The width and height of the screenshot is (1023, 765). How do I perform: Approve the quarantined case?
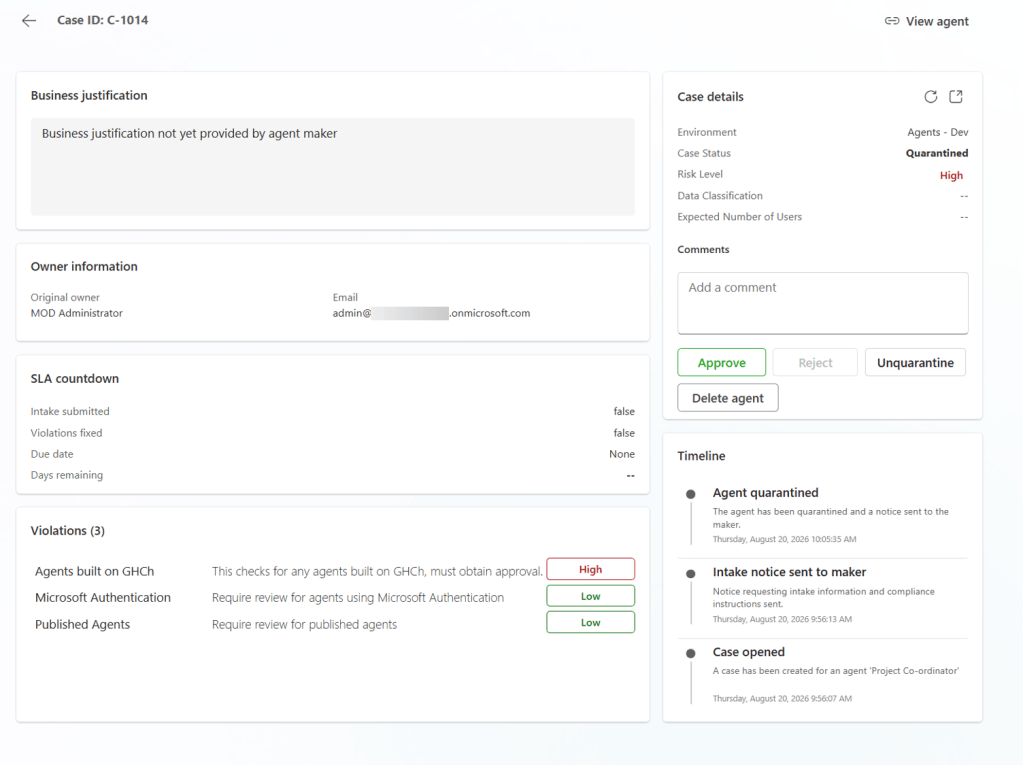click(x=722, y=363)
